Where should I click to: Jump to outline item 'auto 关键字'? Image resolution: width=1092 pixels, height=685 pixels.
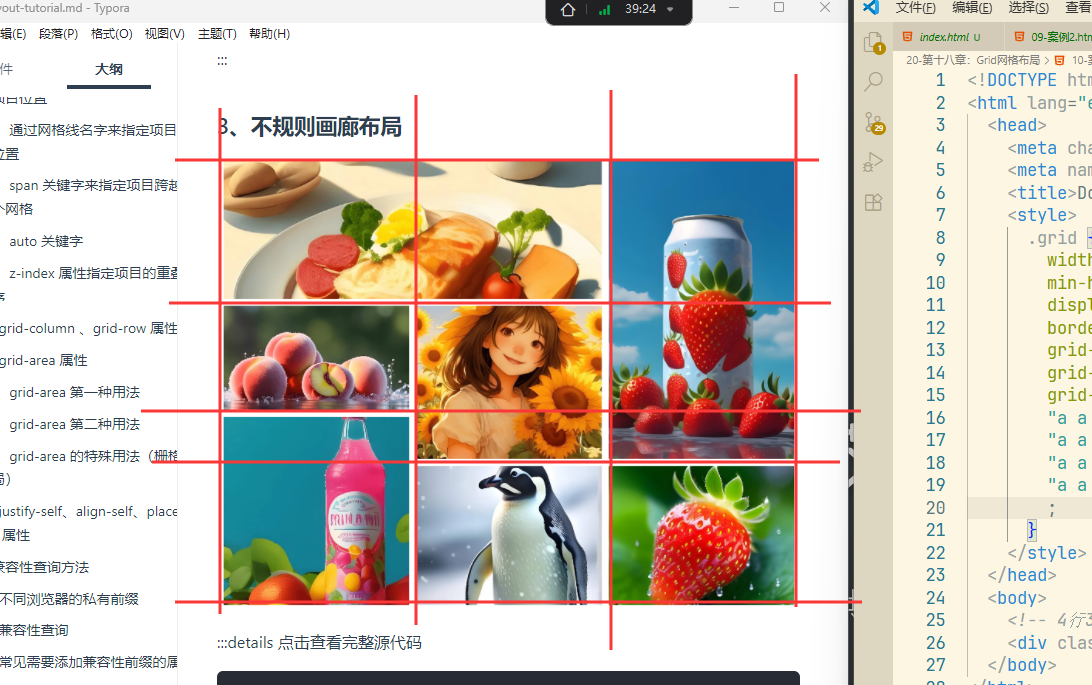click(x=46, y=241)
